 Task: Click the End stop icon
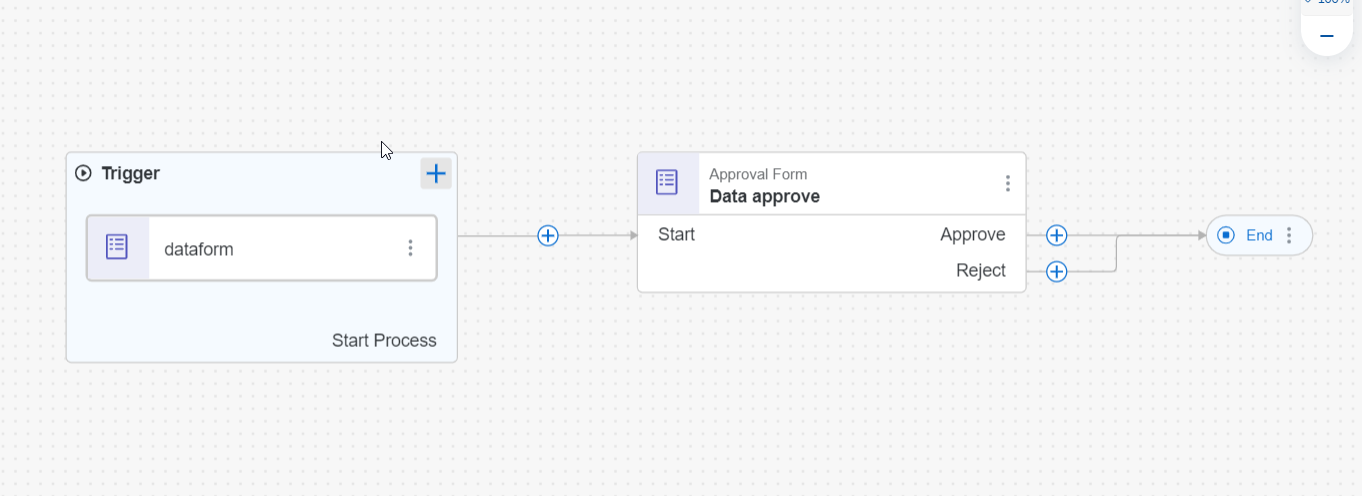point(1226,236)
